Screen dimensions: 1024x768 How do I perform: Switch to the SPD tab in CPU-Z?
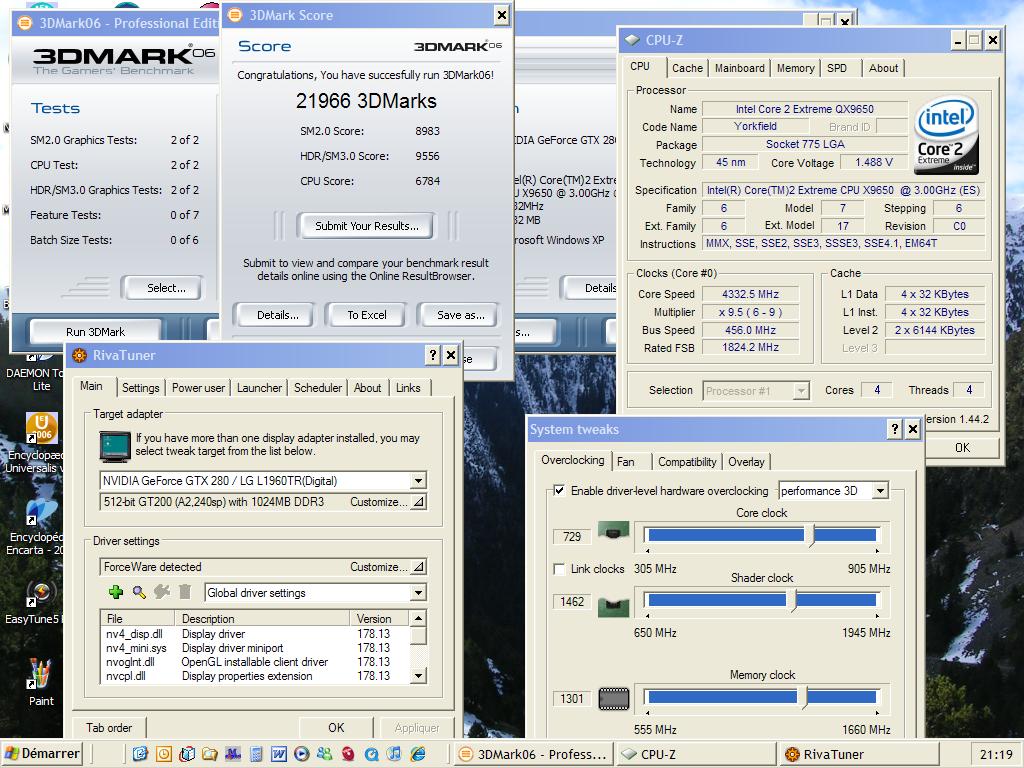[837, 68]
